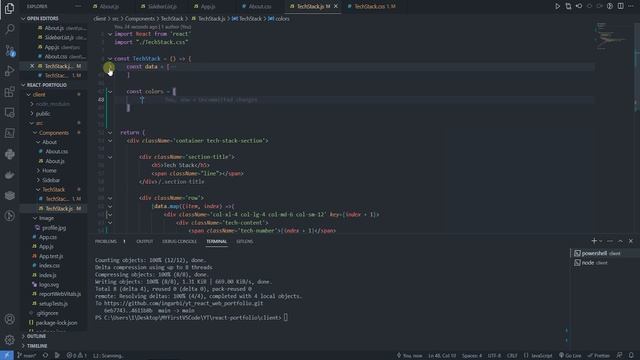Select the node terminal instance
This screenshot has width=640, height=360.
(x=603, y=262)
